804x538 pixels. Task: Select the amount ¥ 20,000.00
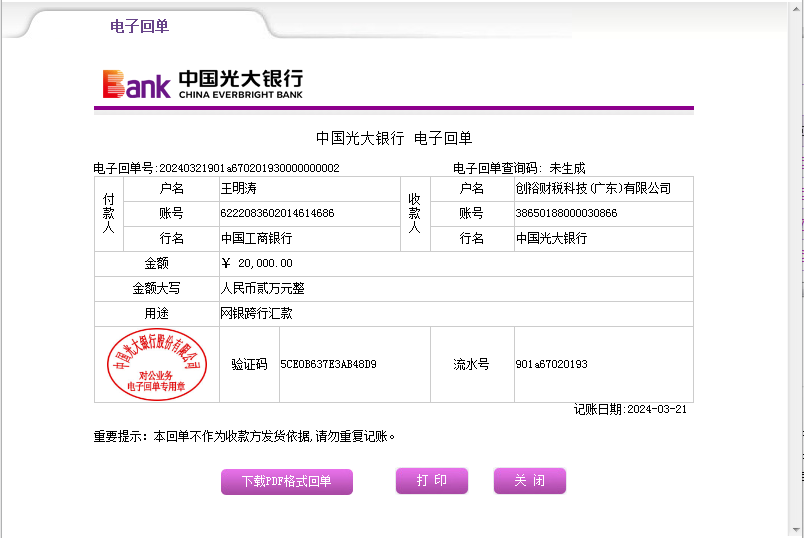click(256, 263)
